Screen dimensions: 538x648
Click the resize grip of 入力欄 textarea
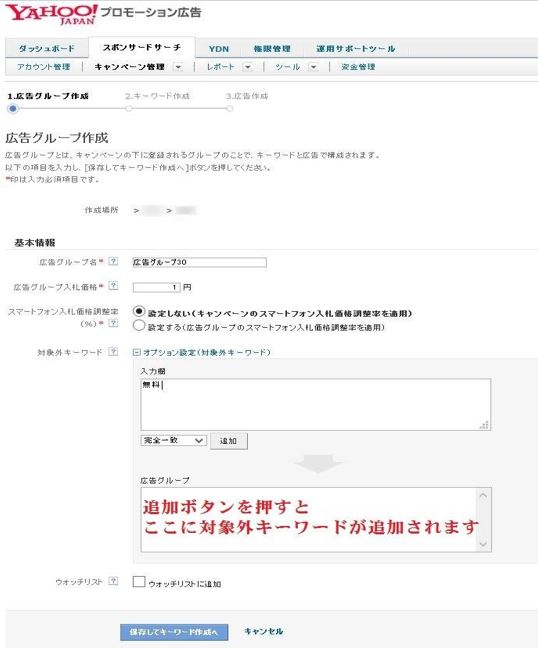485,425
